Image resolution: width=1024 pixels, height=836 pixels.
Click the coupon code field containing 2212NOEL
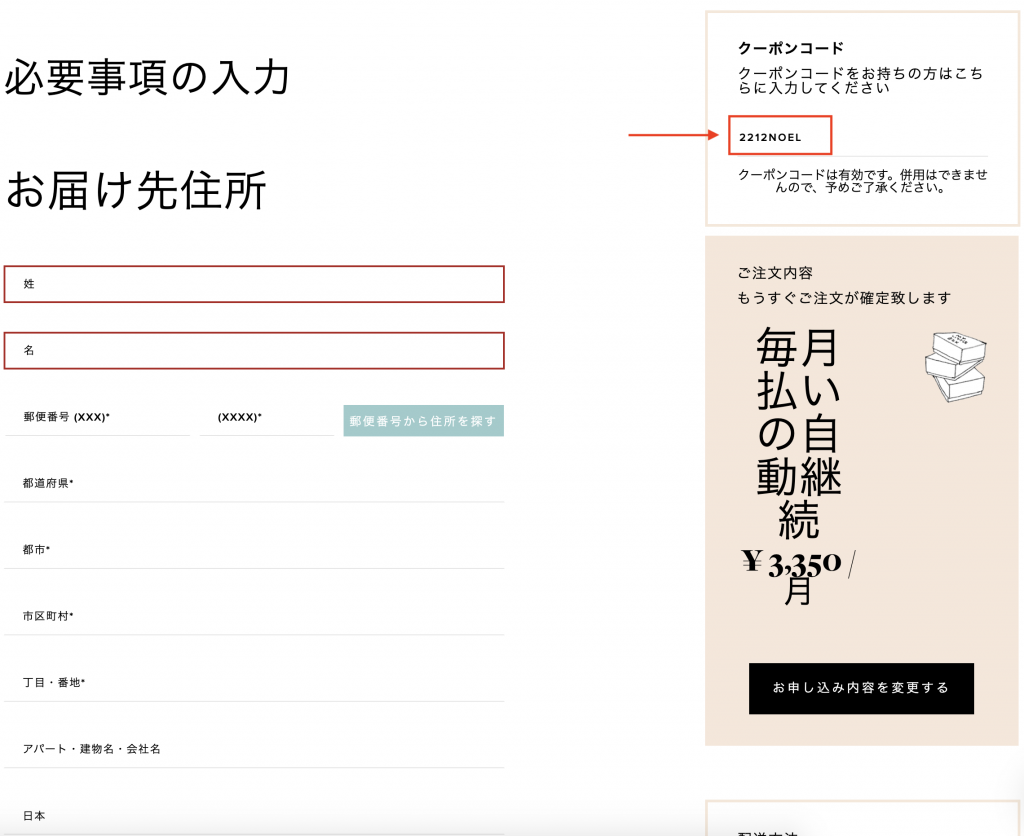pos(780,136)
